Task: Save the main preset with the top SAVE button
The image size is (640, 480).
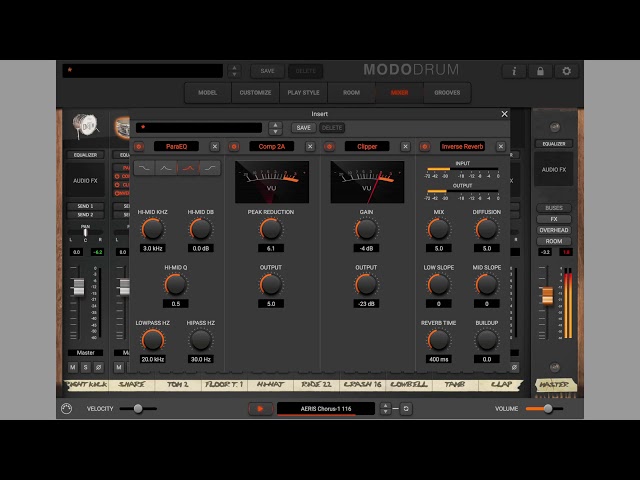Action: coord(267,71)
